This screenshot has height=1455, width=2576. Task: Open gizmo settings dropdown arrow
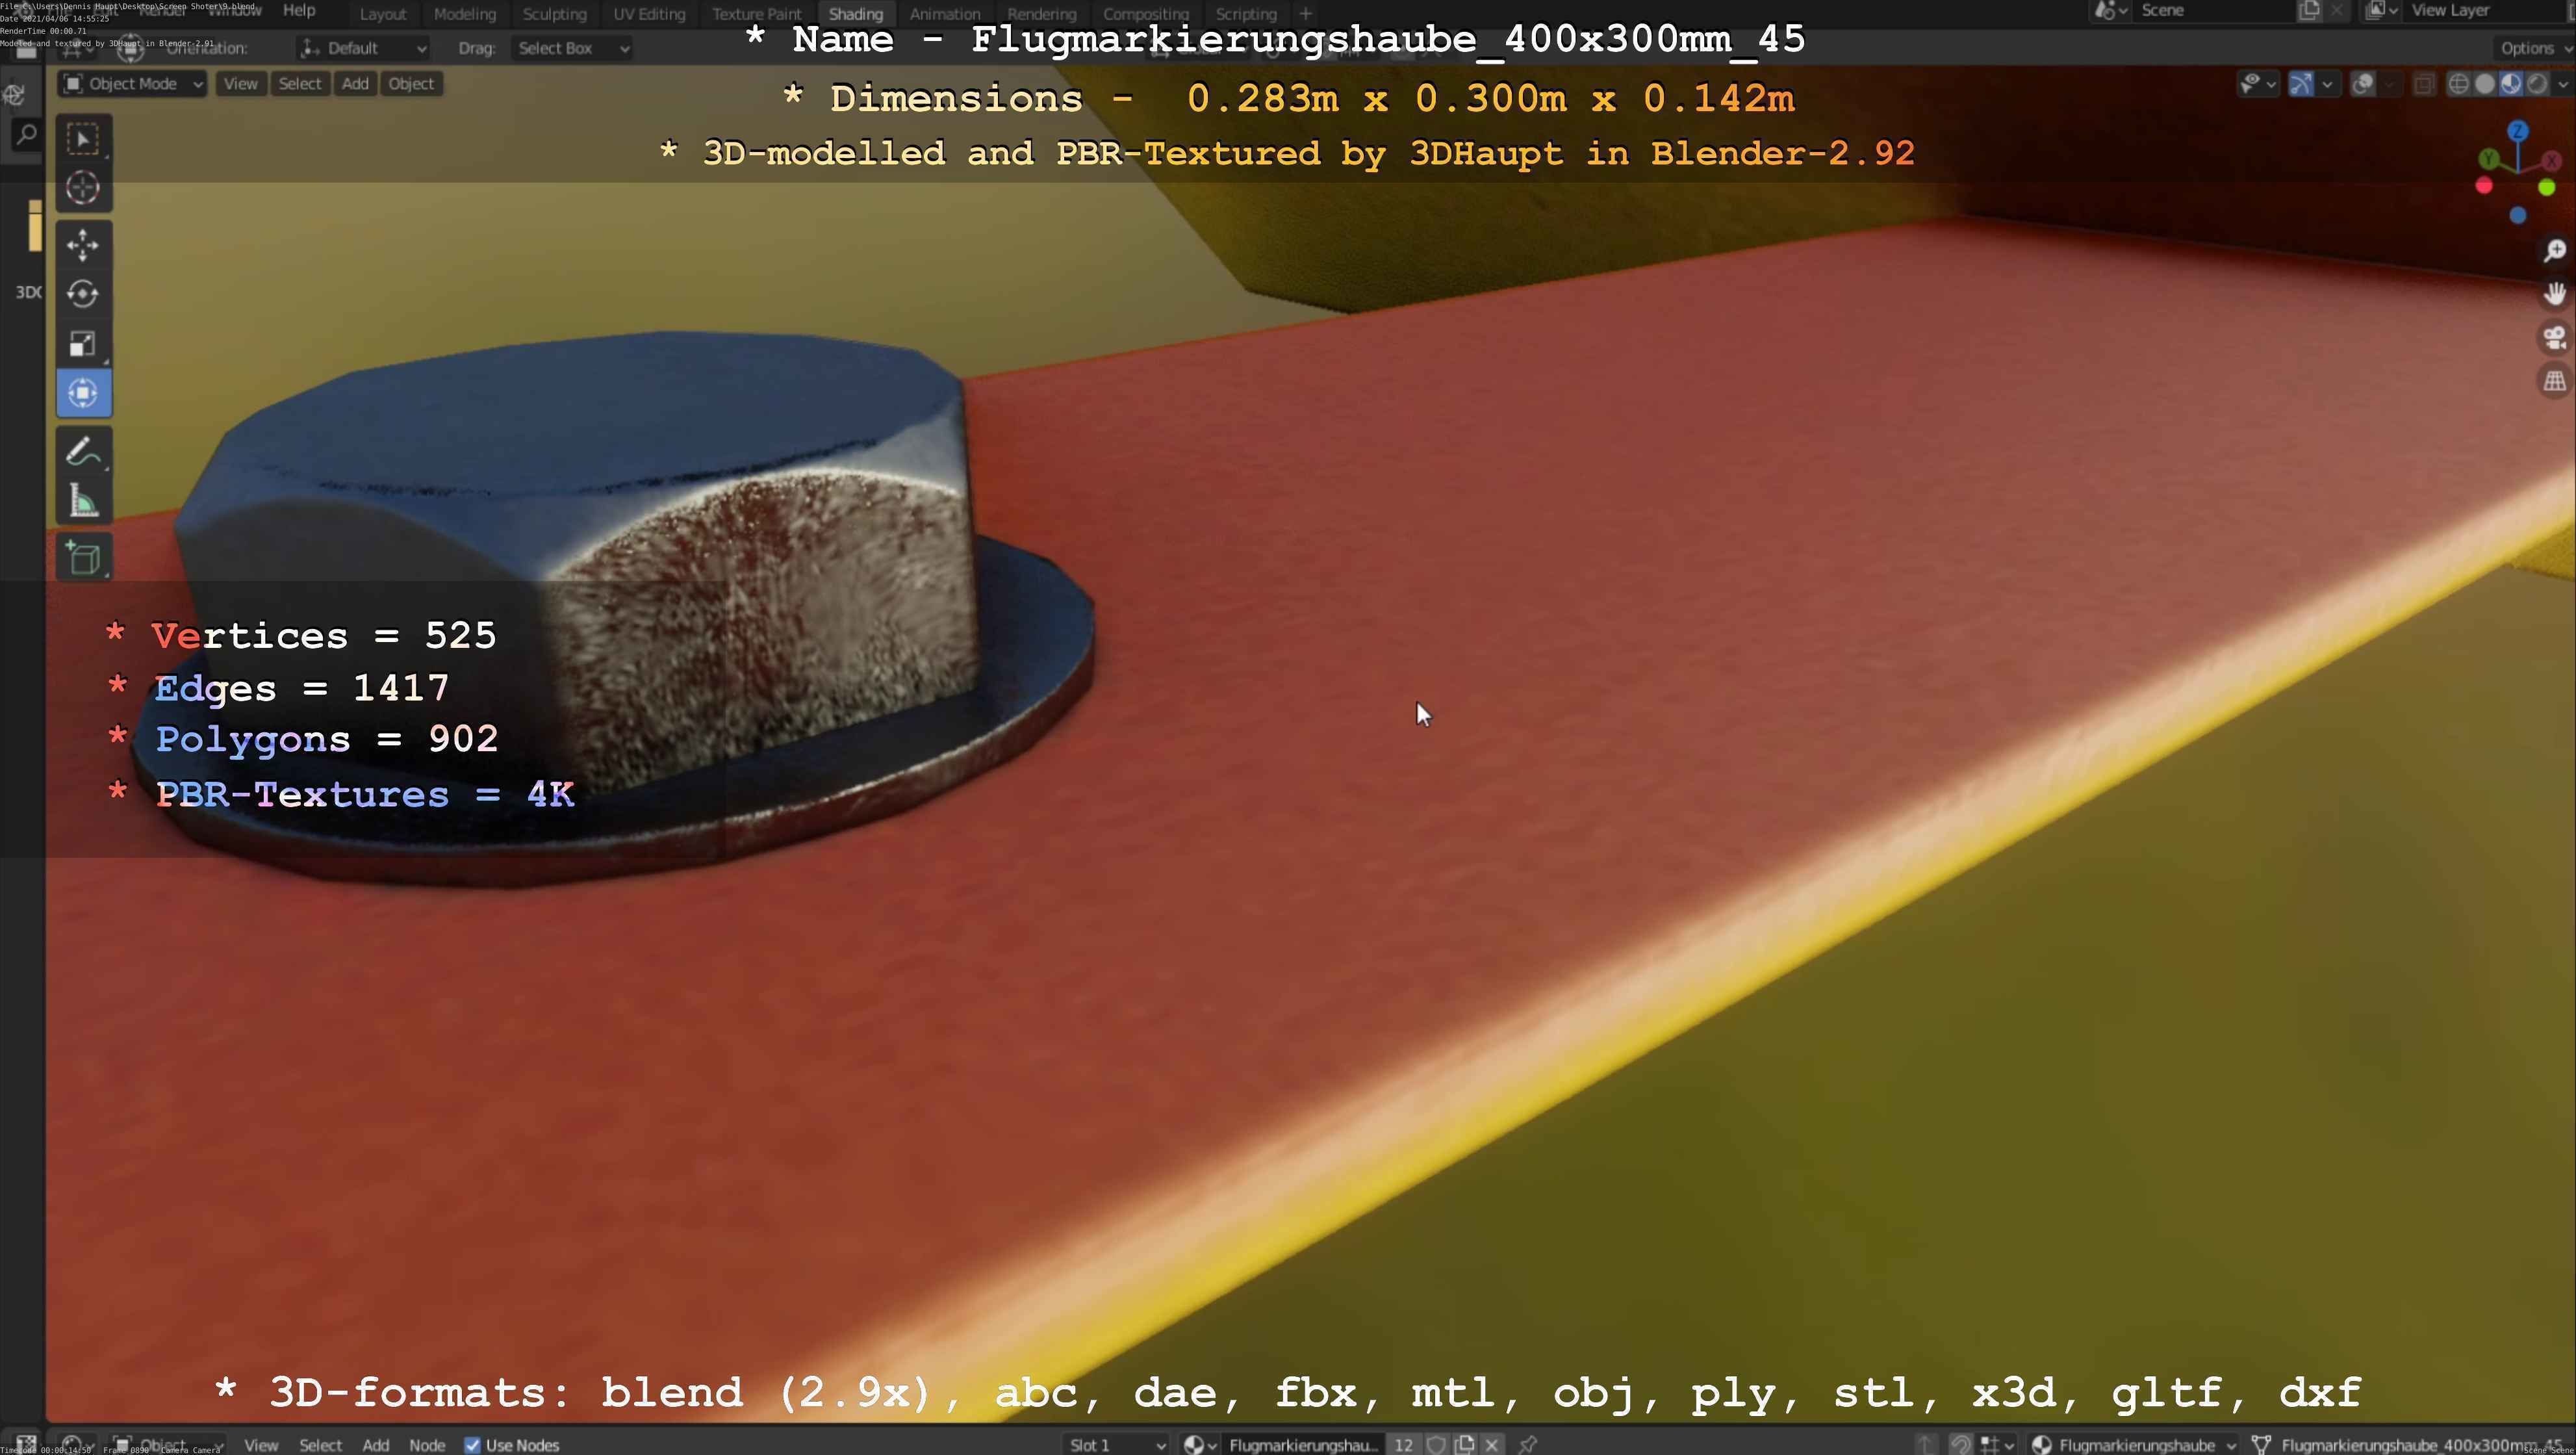[2327, 84]
